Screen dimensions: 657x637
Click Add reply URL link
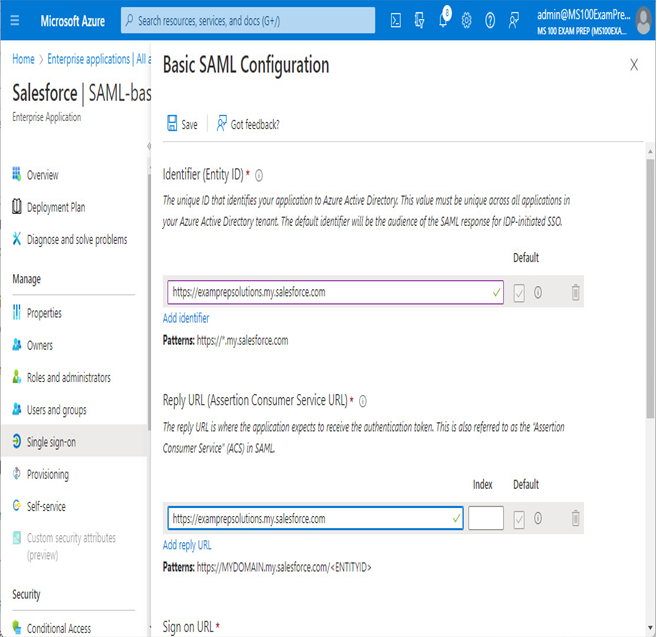(x=187, y=545)
